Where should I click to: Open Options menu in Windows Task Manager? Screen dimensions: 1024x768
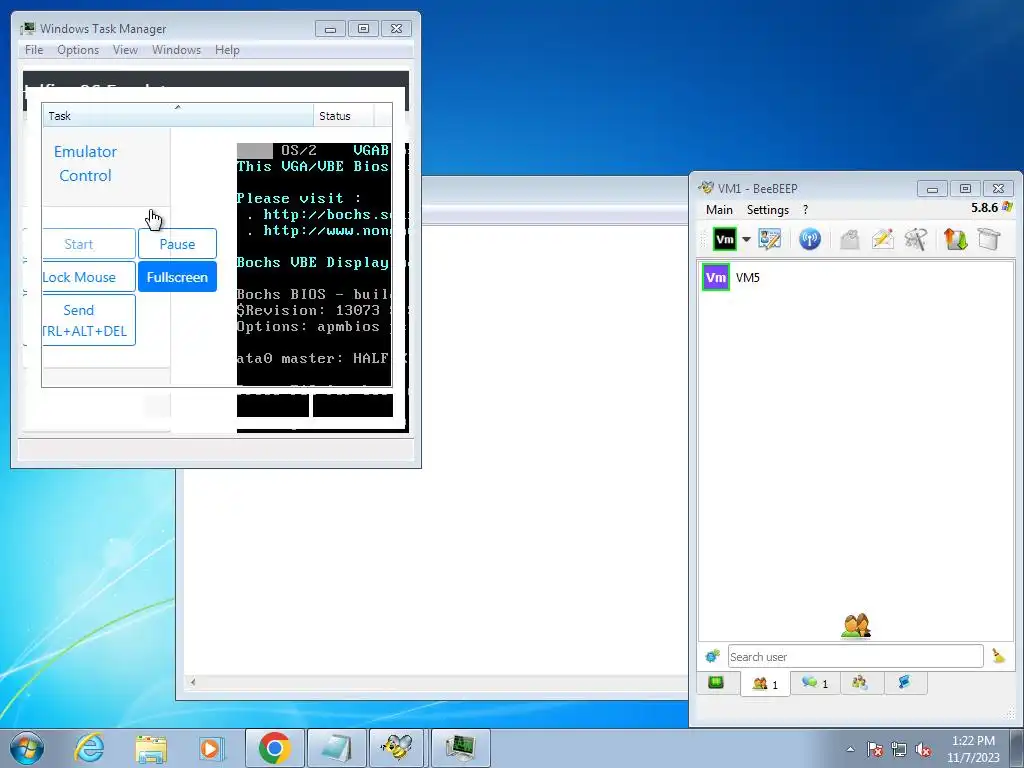pos(78,50)
